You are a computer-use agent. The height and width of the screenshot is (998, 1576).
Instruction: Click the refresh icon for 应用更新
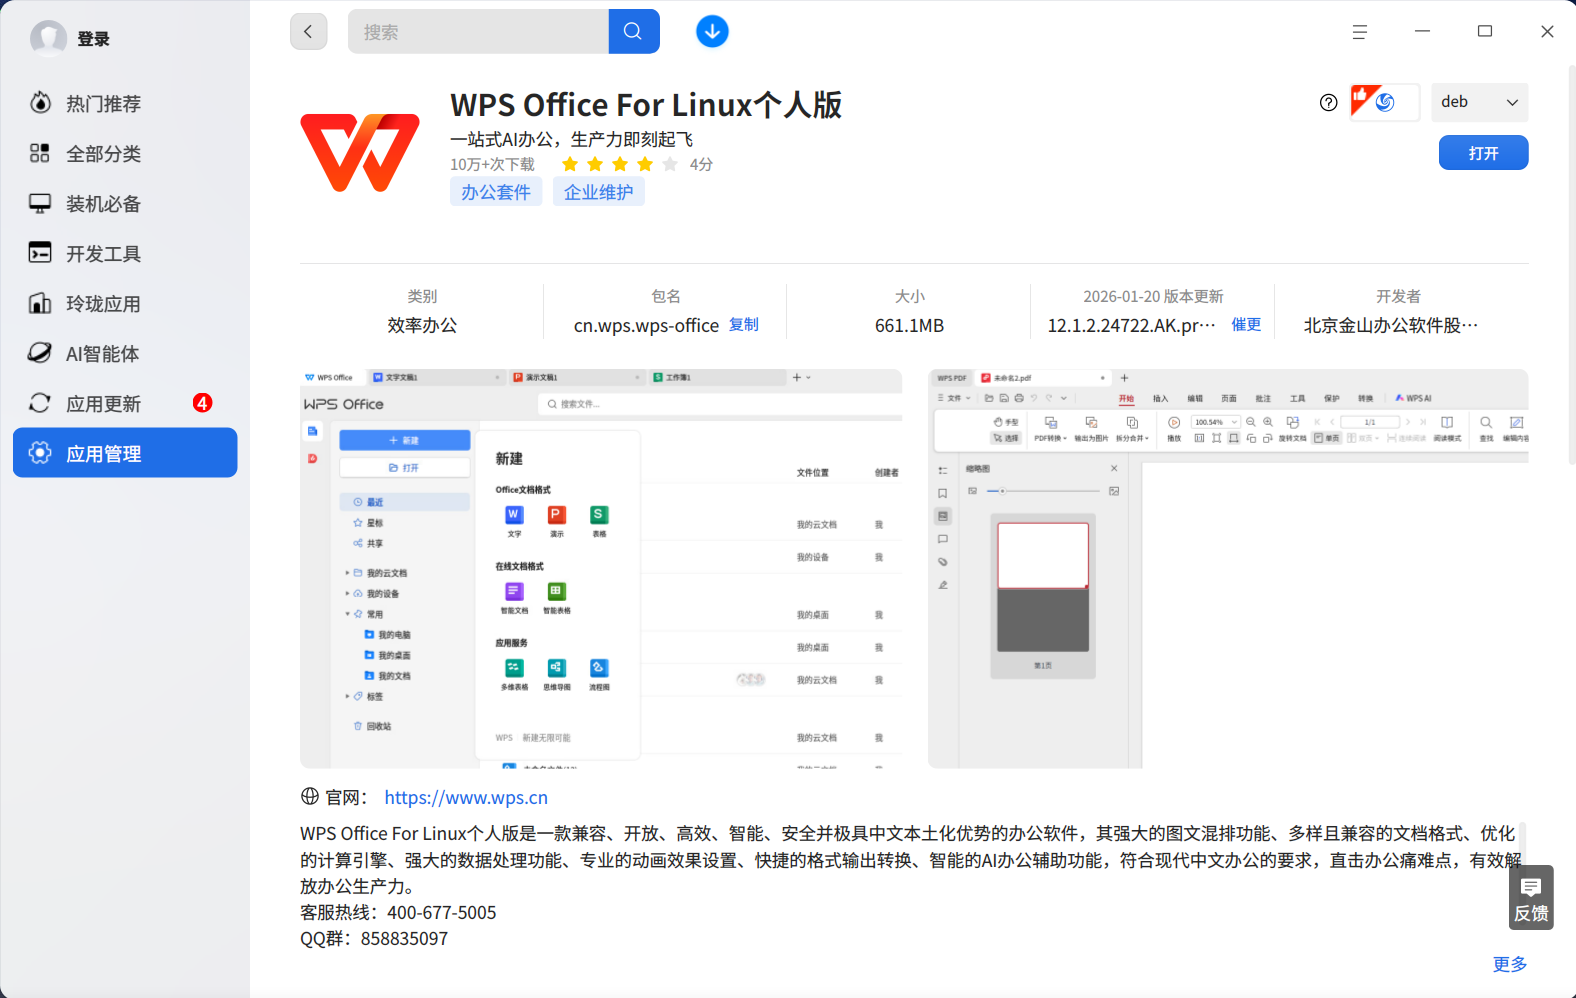[x=40, y=403]
